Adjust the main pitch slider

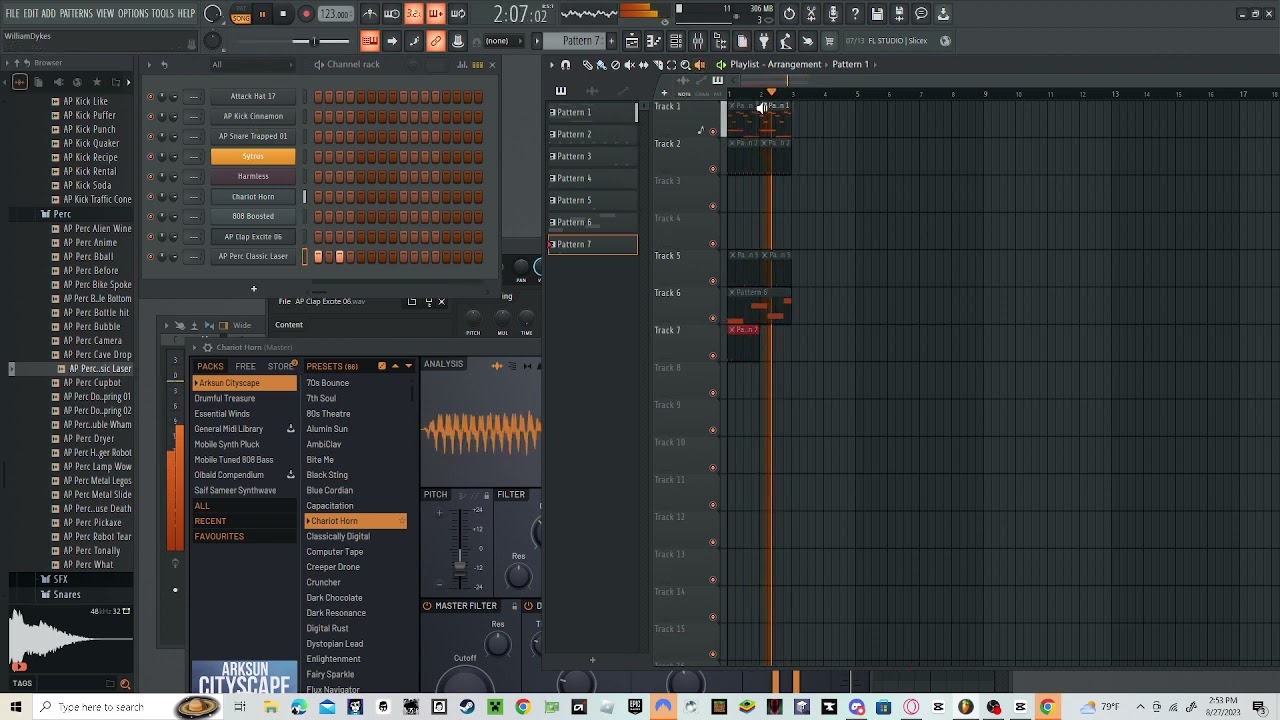click(x=315, y=41)
